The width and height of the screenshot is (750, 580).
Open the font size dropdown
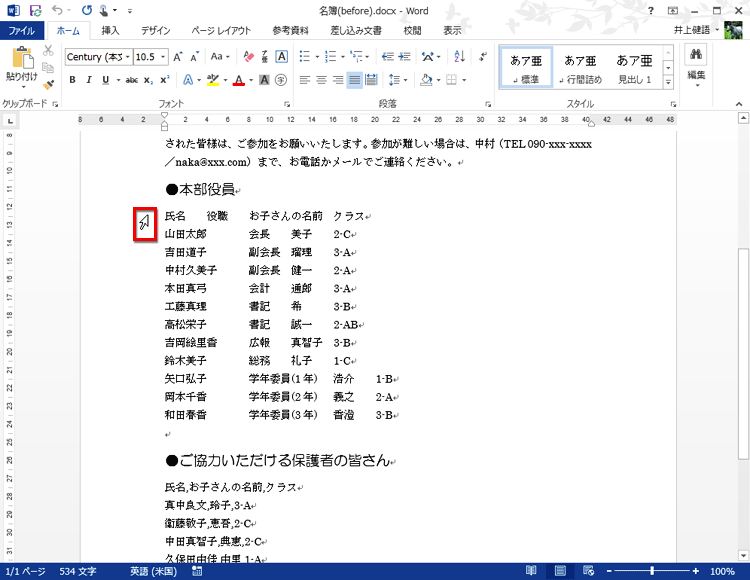tap(163, 57)
